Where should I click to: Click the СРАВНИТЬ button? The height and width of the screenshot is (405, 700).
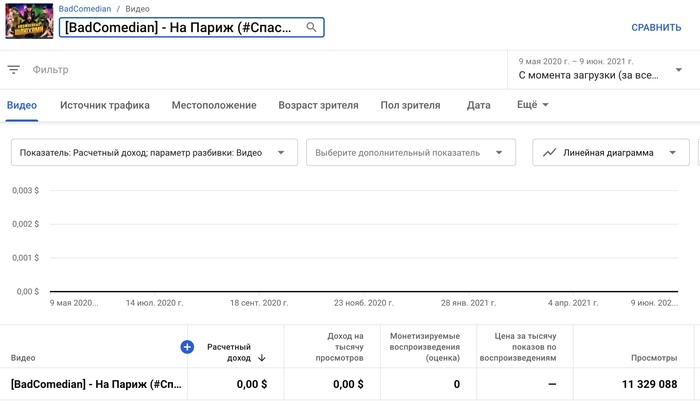655,28
